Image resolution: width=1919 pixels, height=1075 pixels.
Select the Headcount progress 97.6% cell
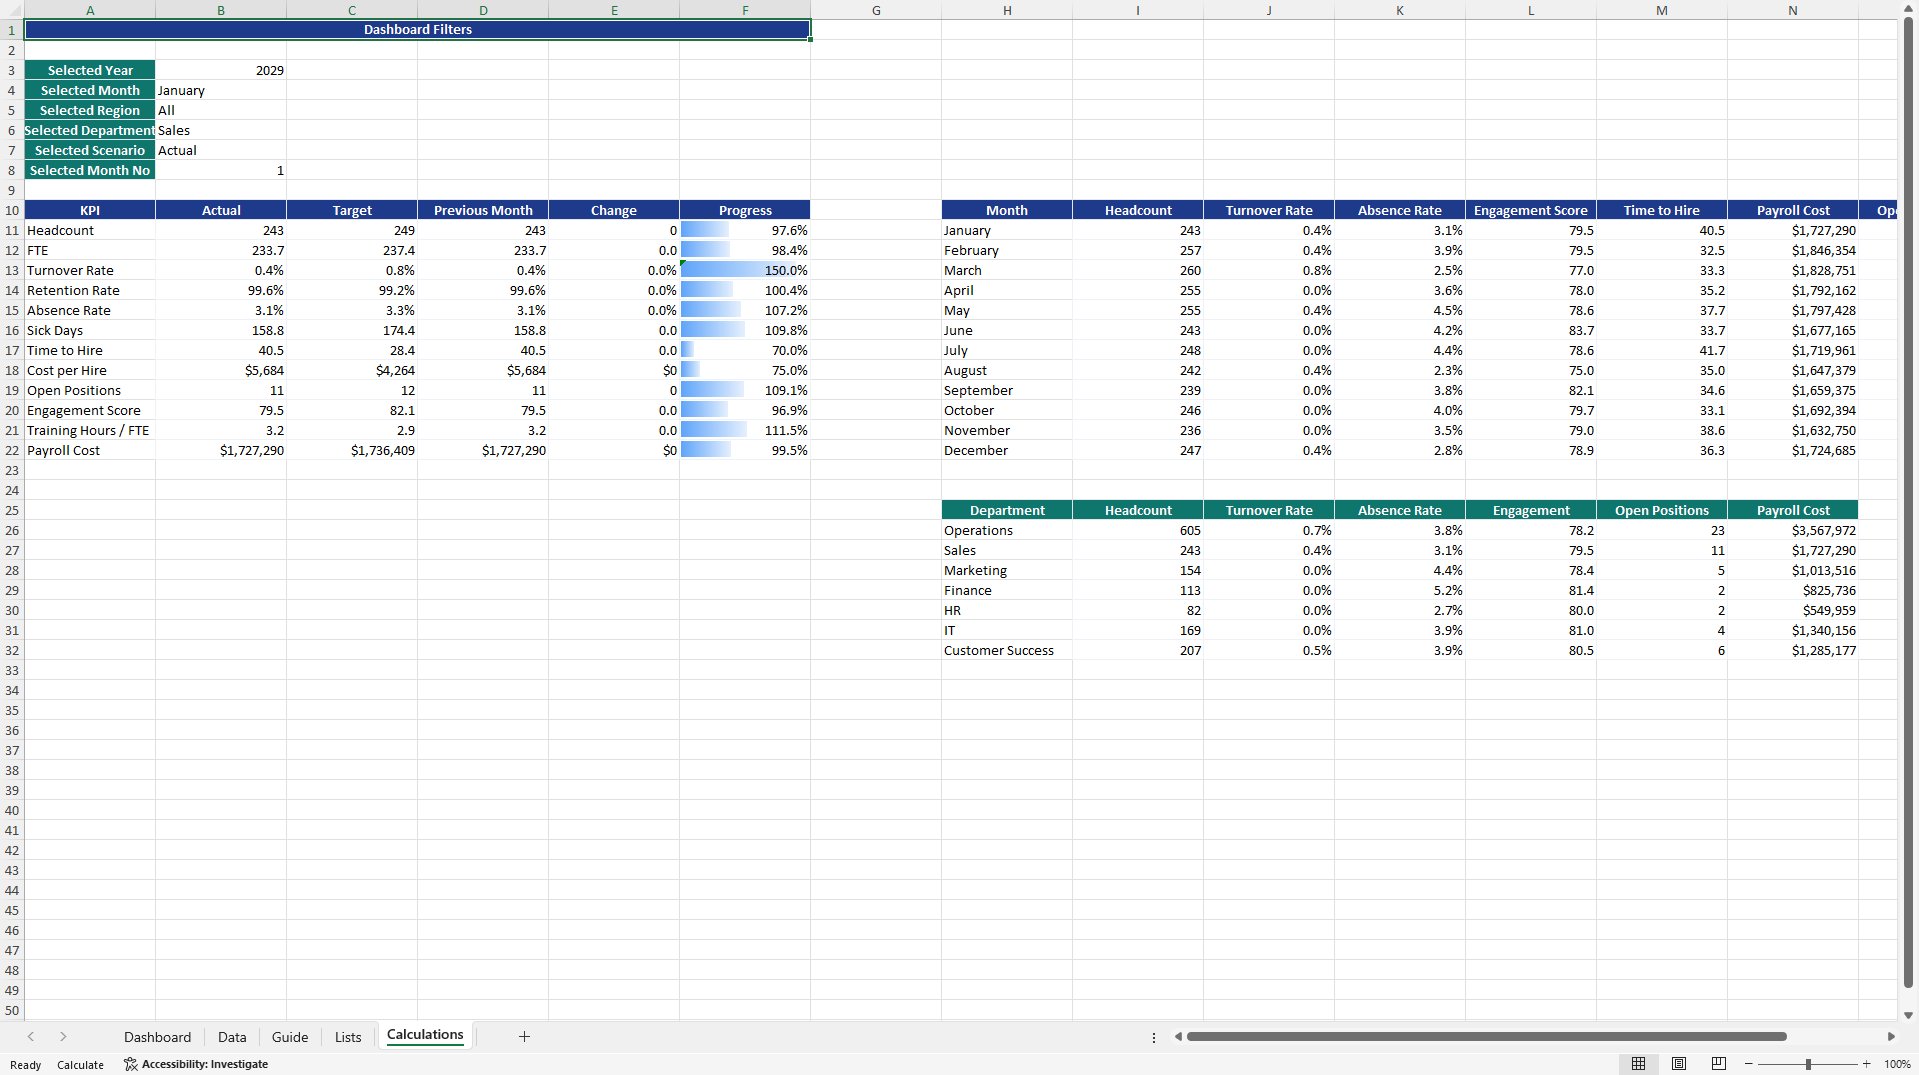[745, 230]
